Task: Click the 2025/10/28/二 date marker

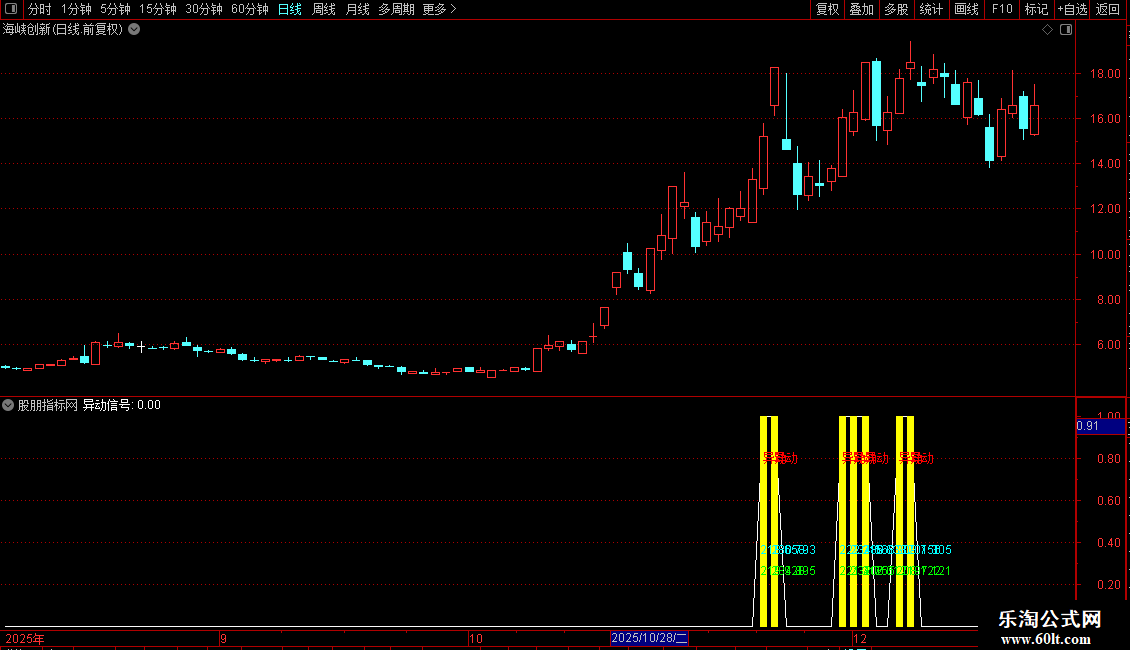Action: (649, 638)
